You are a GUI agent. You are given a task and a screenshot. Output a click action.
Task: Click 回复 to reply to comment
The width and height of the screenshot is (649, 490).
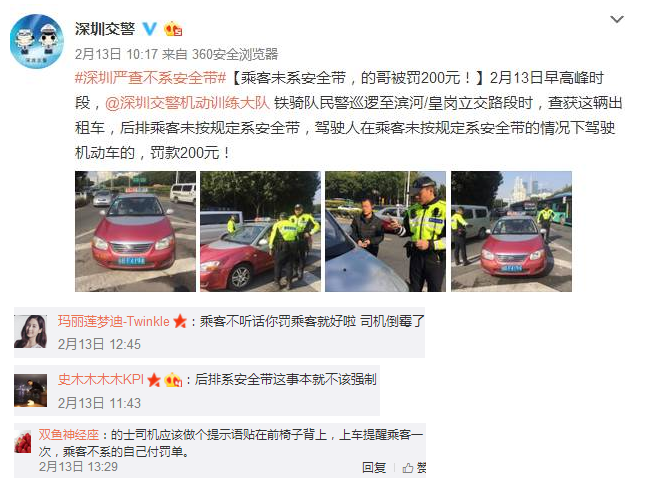pyautogui.click(x=374, y=468)
